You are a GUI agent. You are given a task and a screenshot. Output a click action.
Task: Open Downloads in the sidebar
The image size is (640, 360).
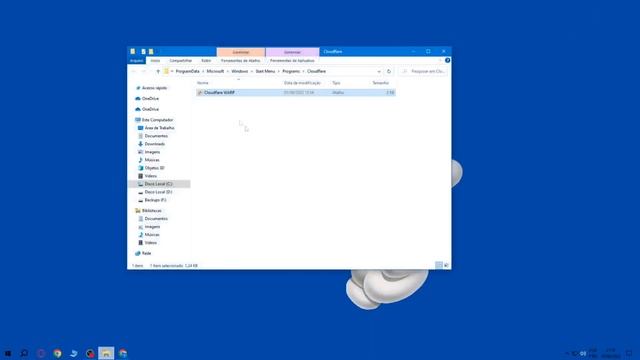155,144
